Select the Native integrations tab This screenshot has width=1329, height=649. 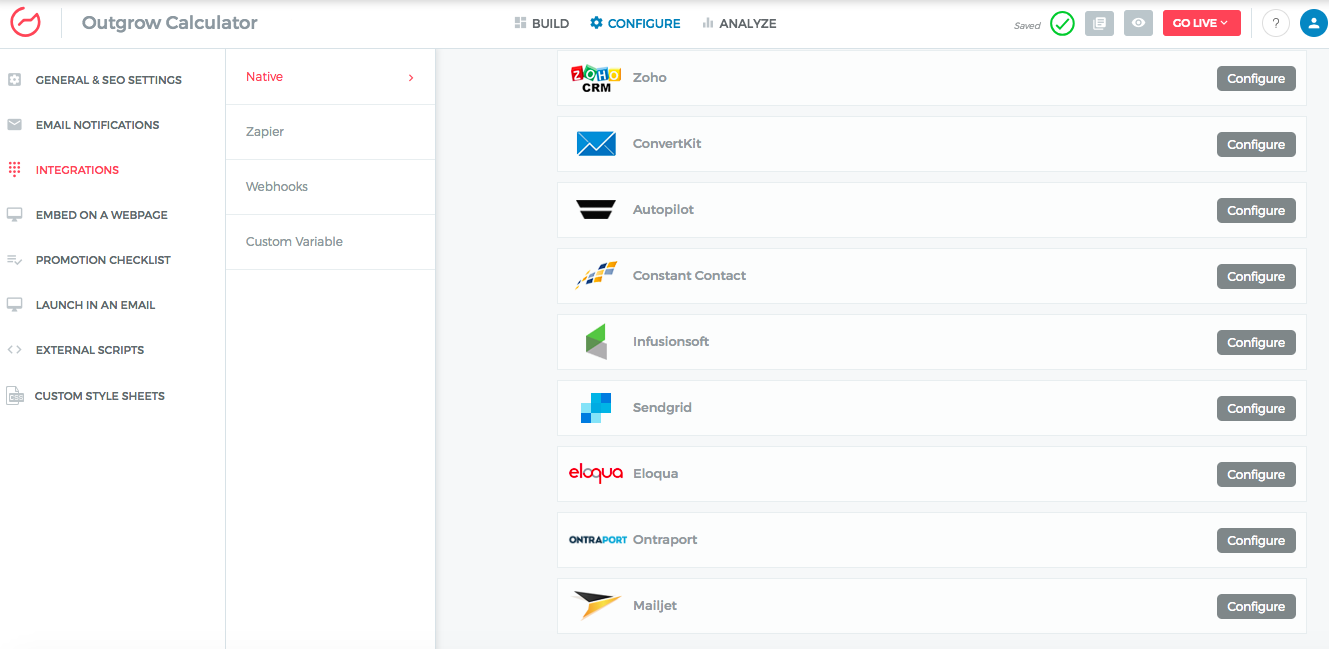click(x=330, y=77)
